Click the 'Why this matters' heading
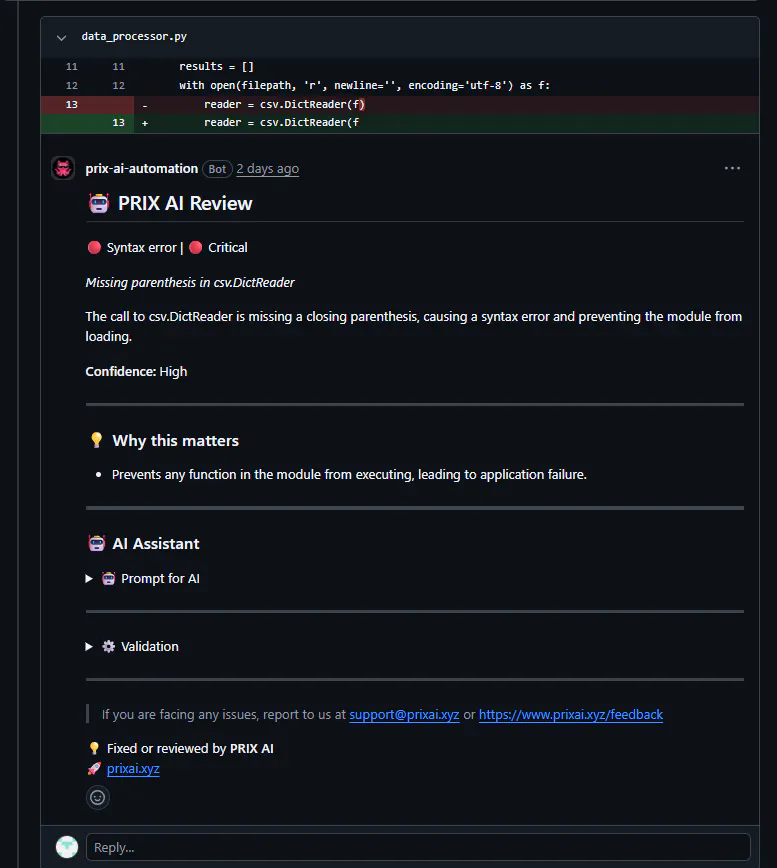 coord(175,441)
